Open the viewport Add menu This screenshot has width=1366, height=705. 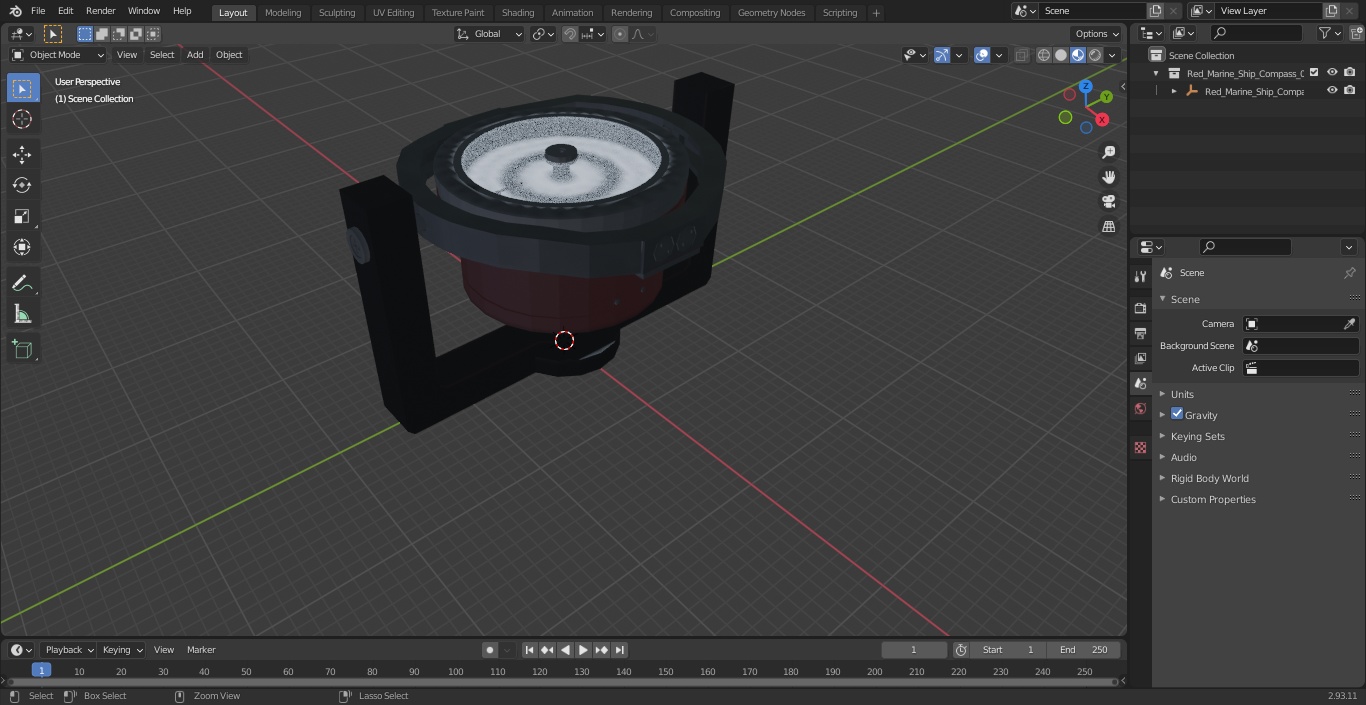tap(195, 55)
